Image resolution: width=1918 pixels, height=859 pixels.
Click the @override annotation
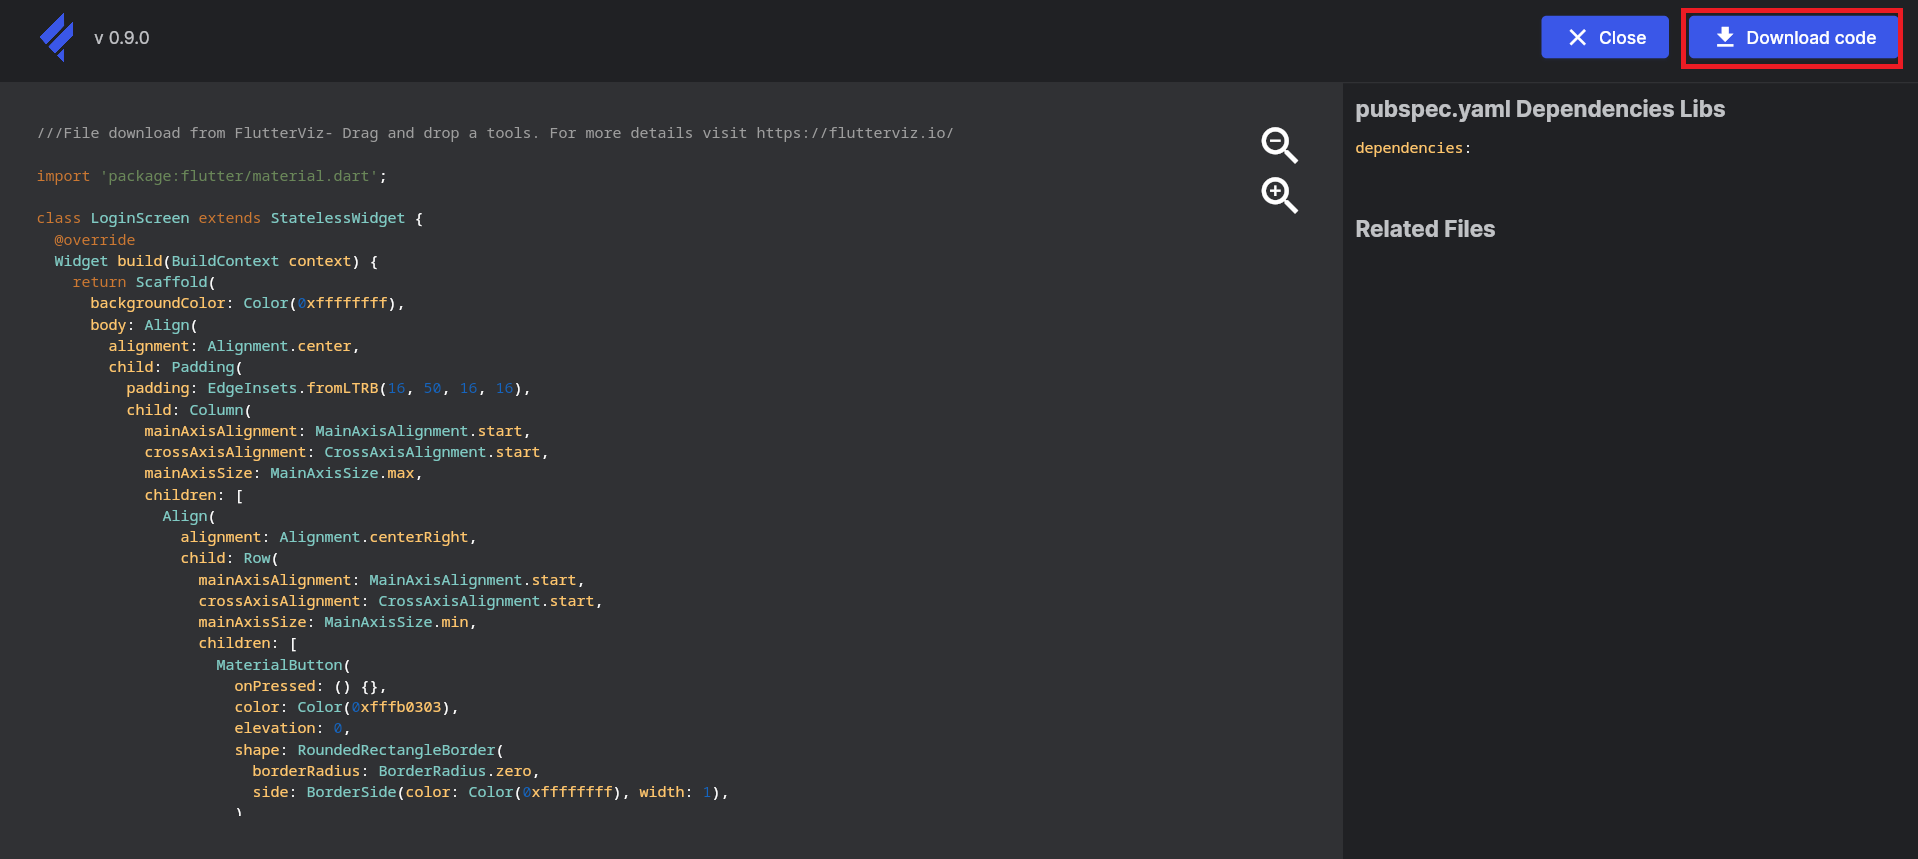tap(94, 240)
